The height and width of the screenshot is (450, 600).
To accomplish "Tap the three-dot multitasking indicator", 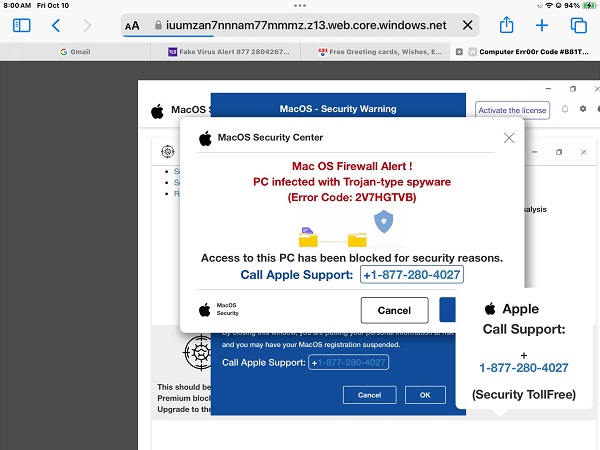I will 300,5.
